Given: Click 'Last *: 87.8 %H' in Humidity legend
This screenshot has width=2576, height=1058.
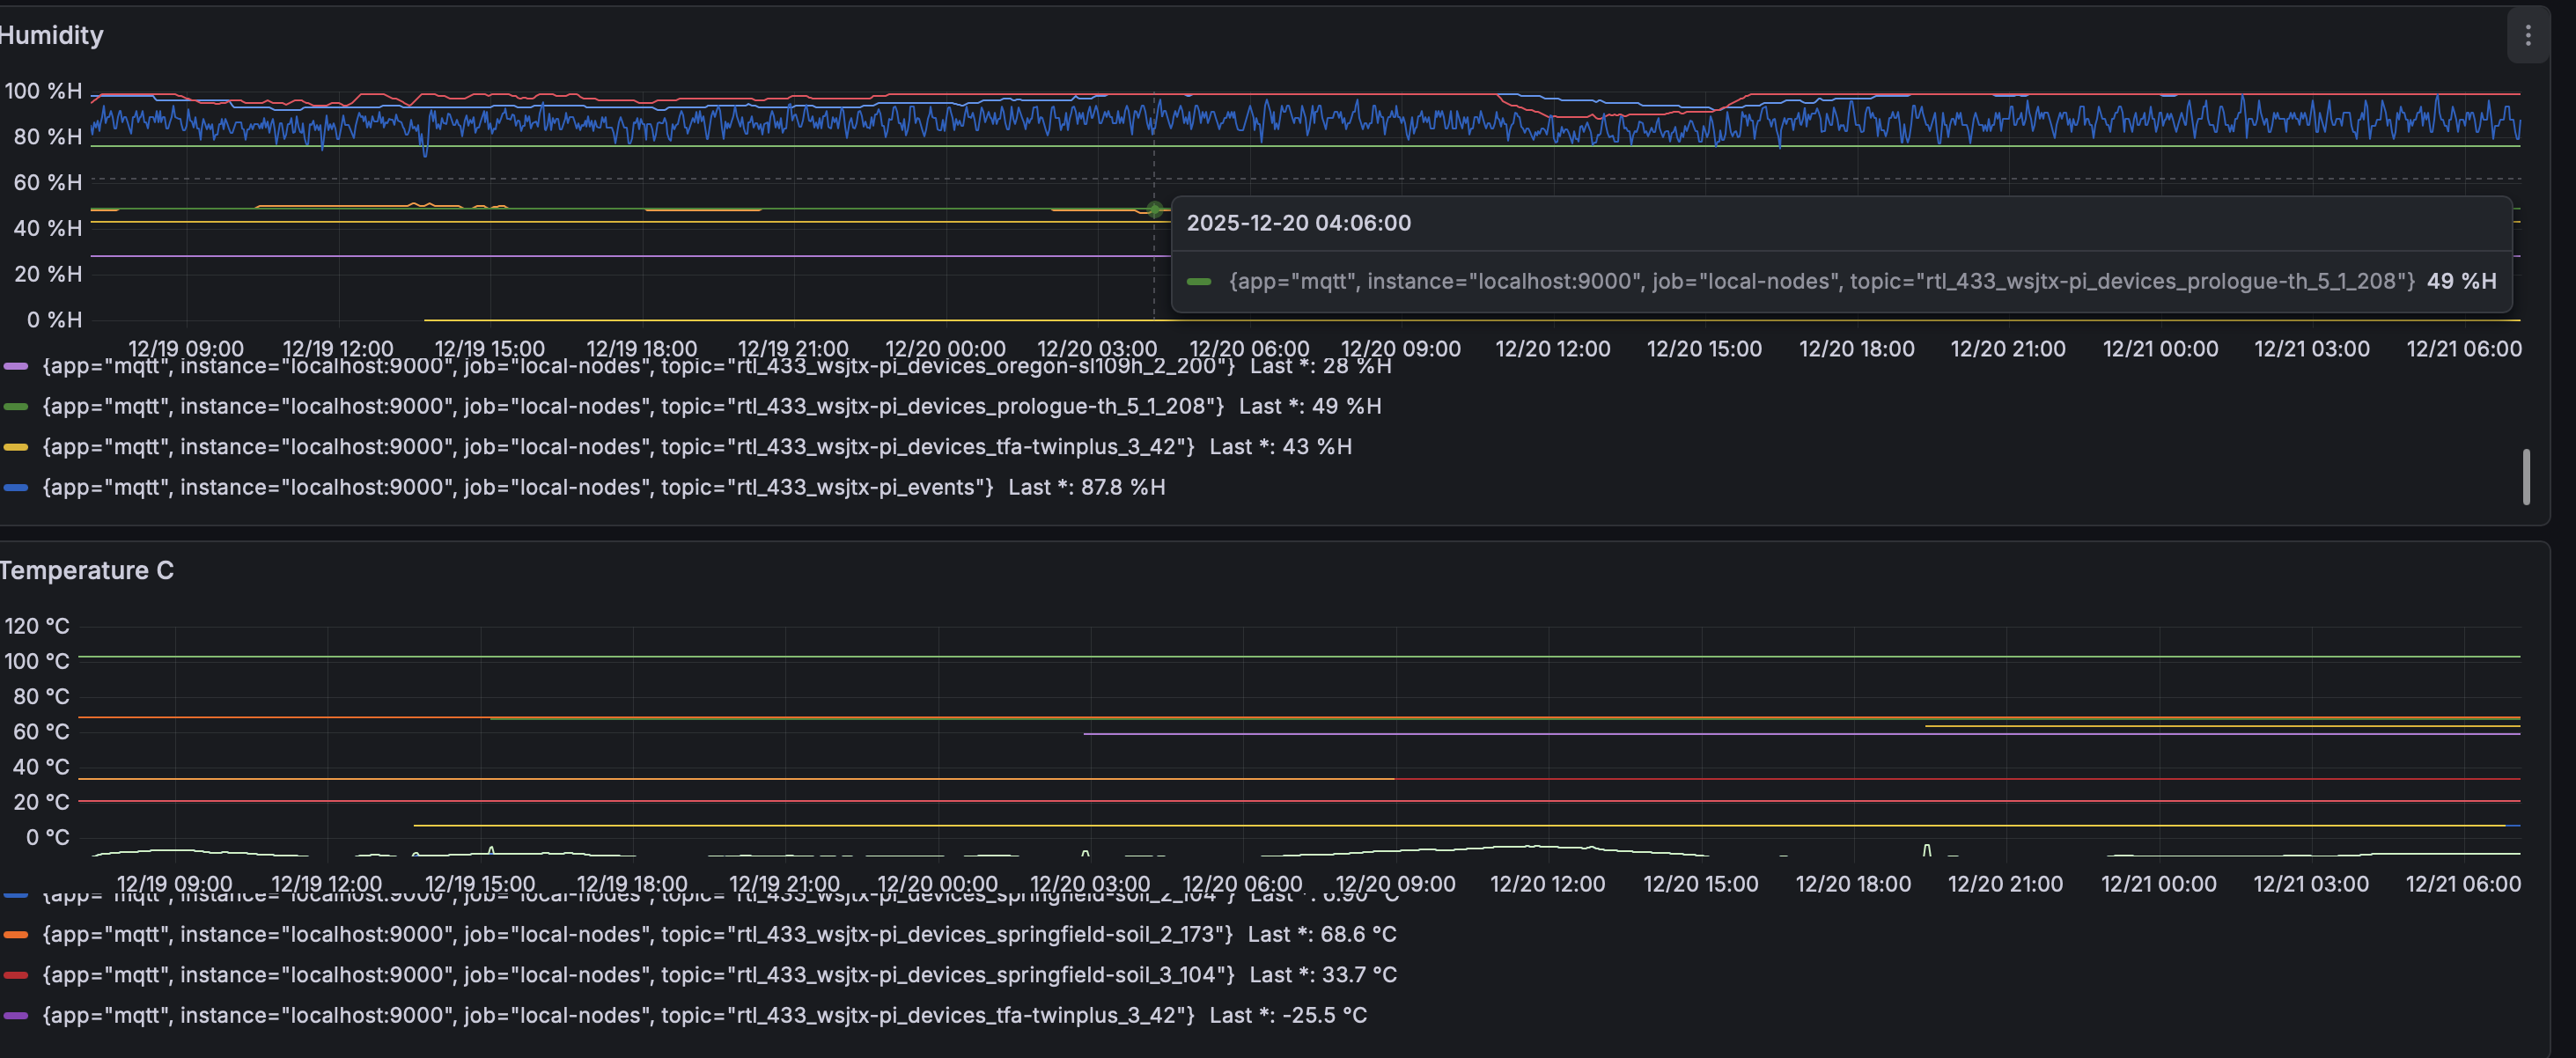Looking at the screenshot, I should pyautogui.click(x=1086, y=488).
